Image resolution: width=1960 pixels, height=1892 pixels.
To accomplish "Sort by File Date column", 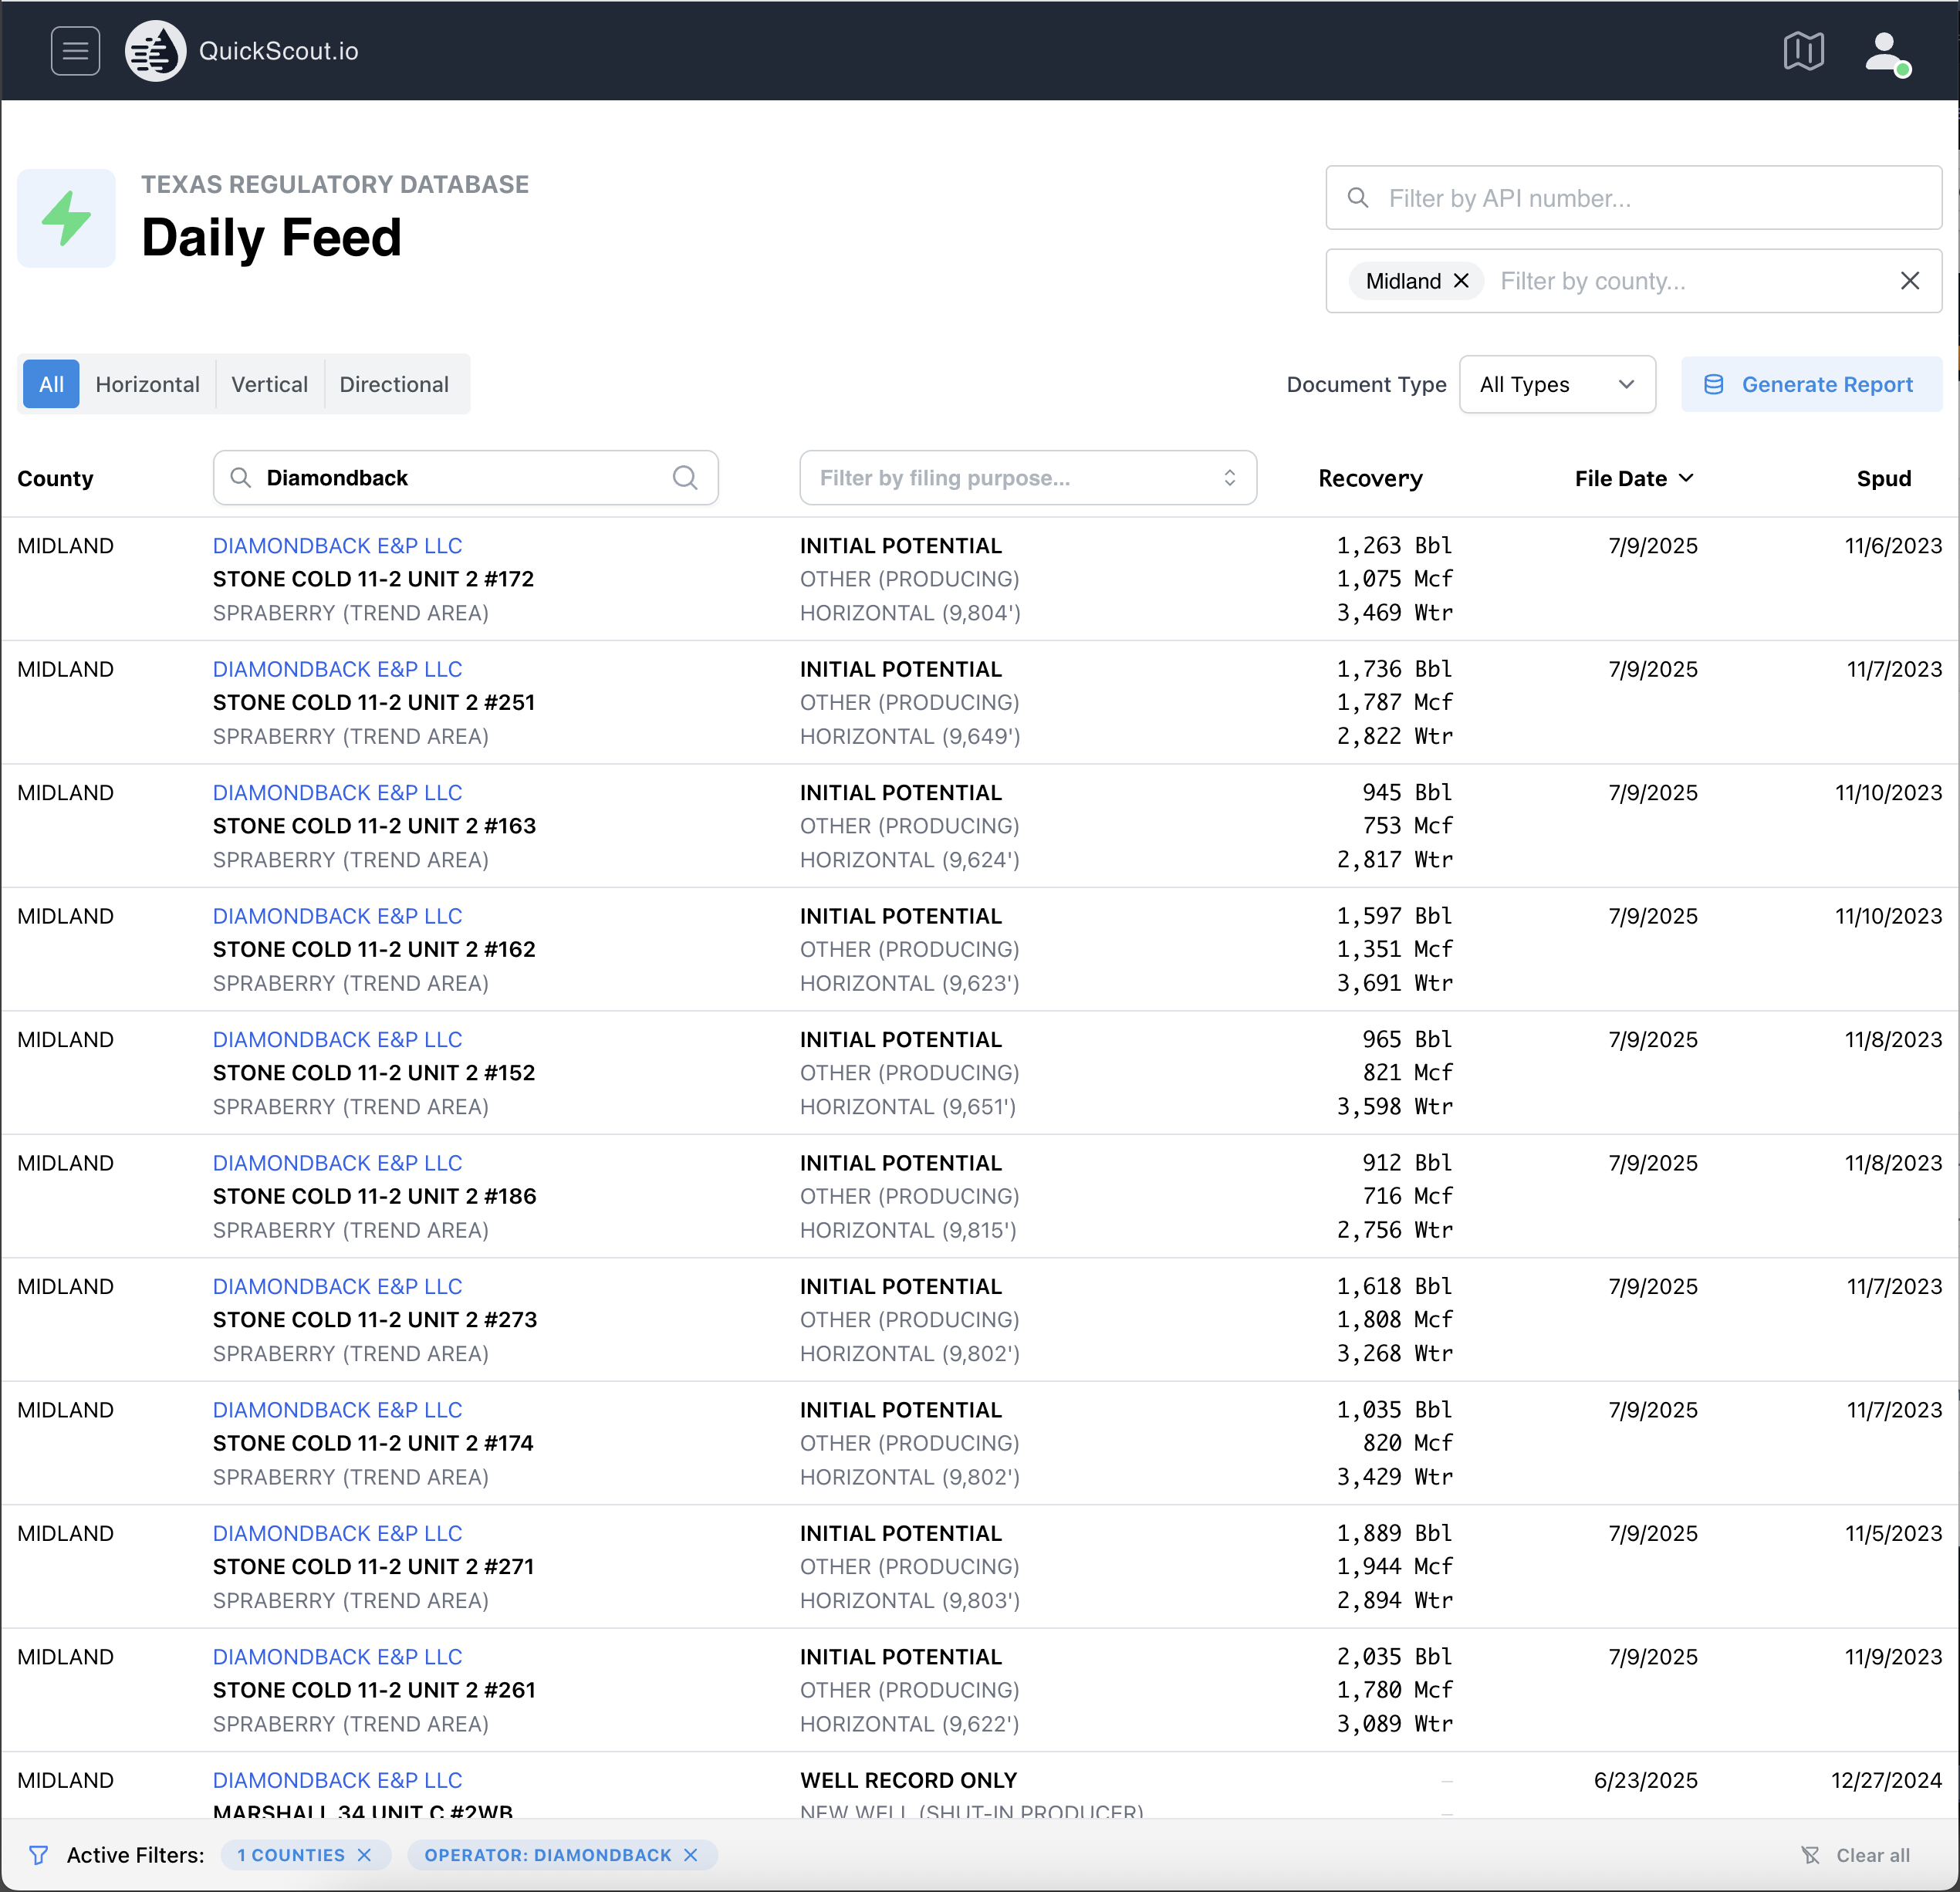I will [1634, 478].
